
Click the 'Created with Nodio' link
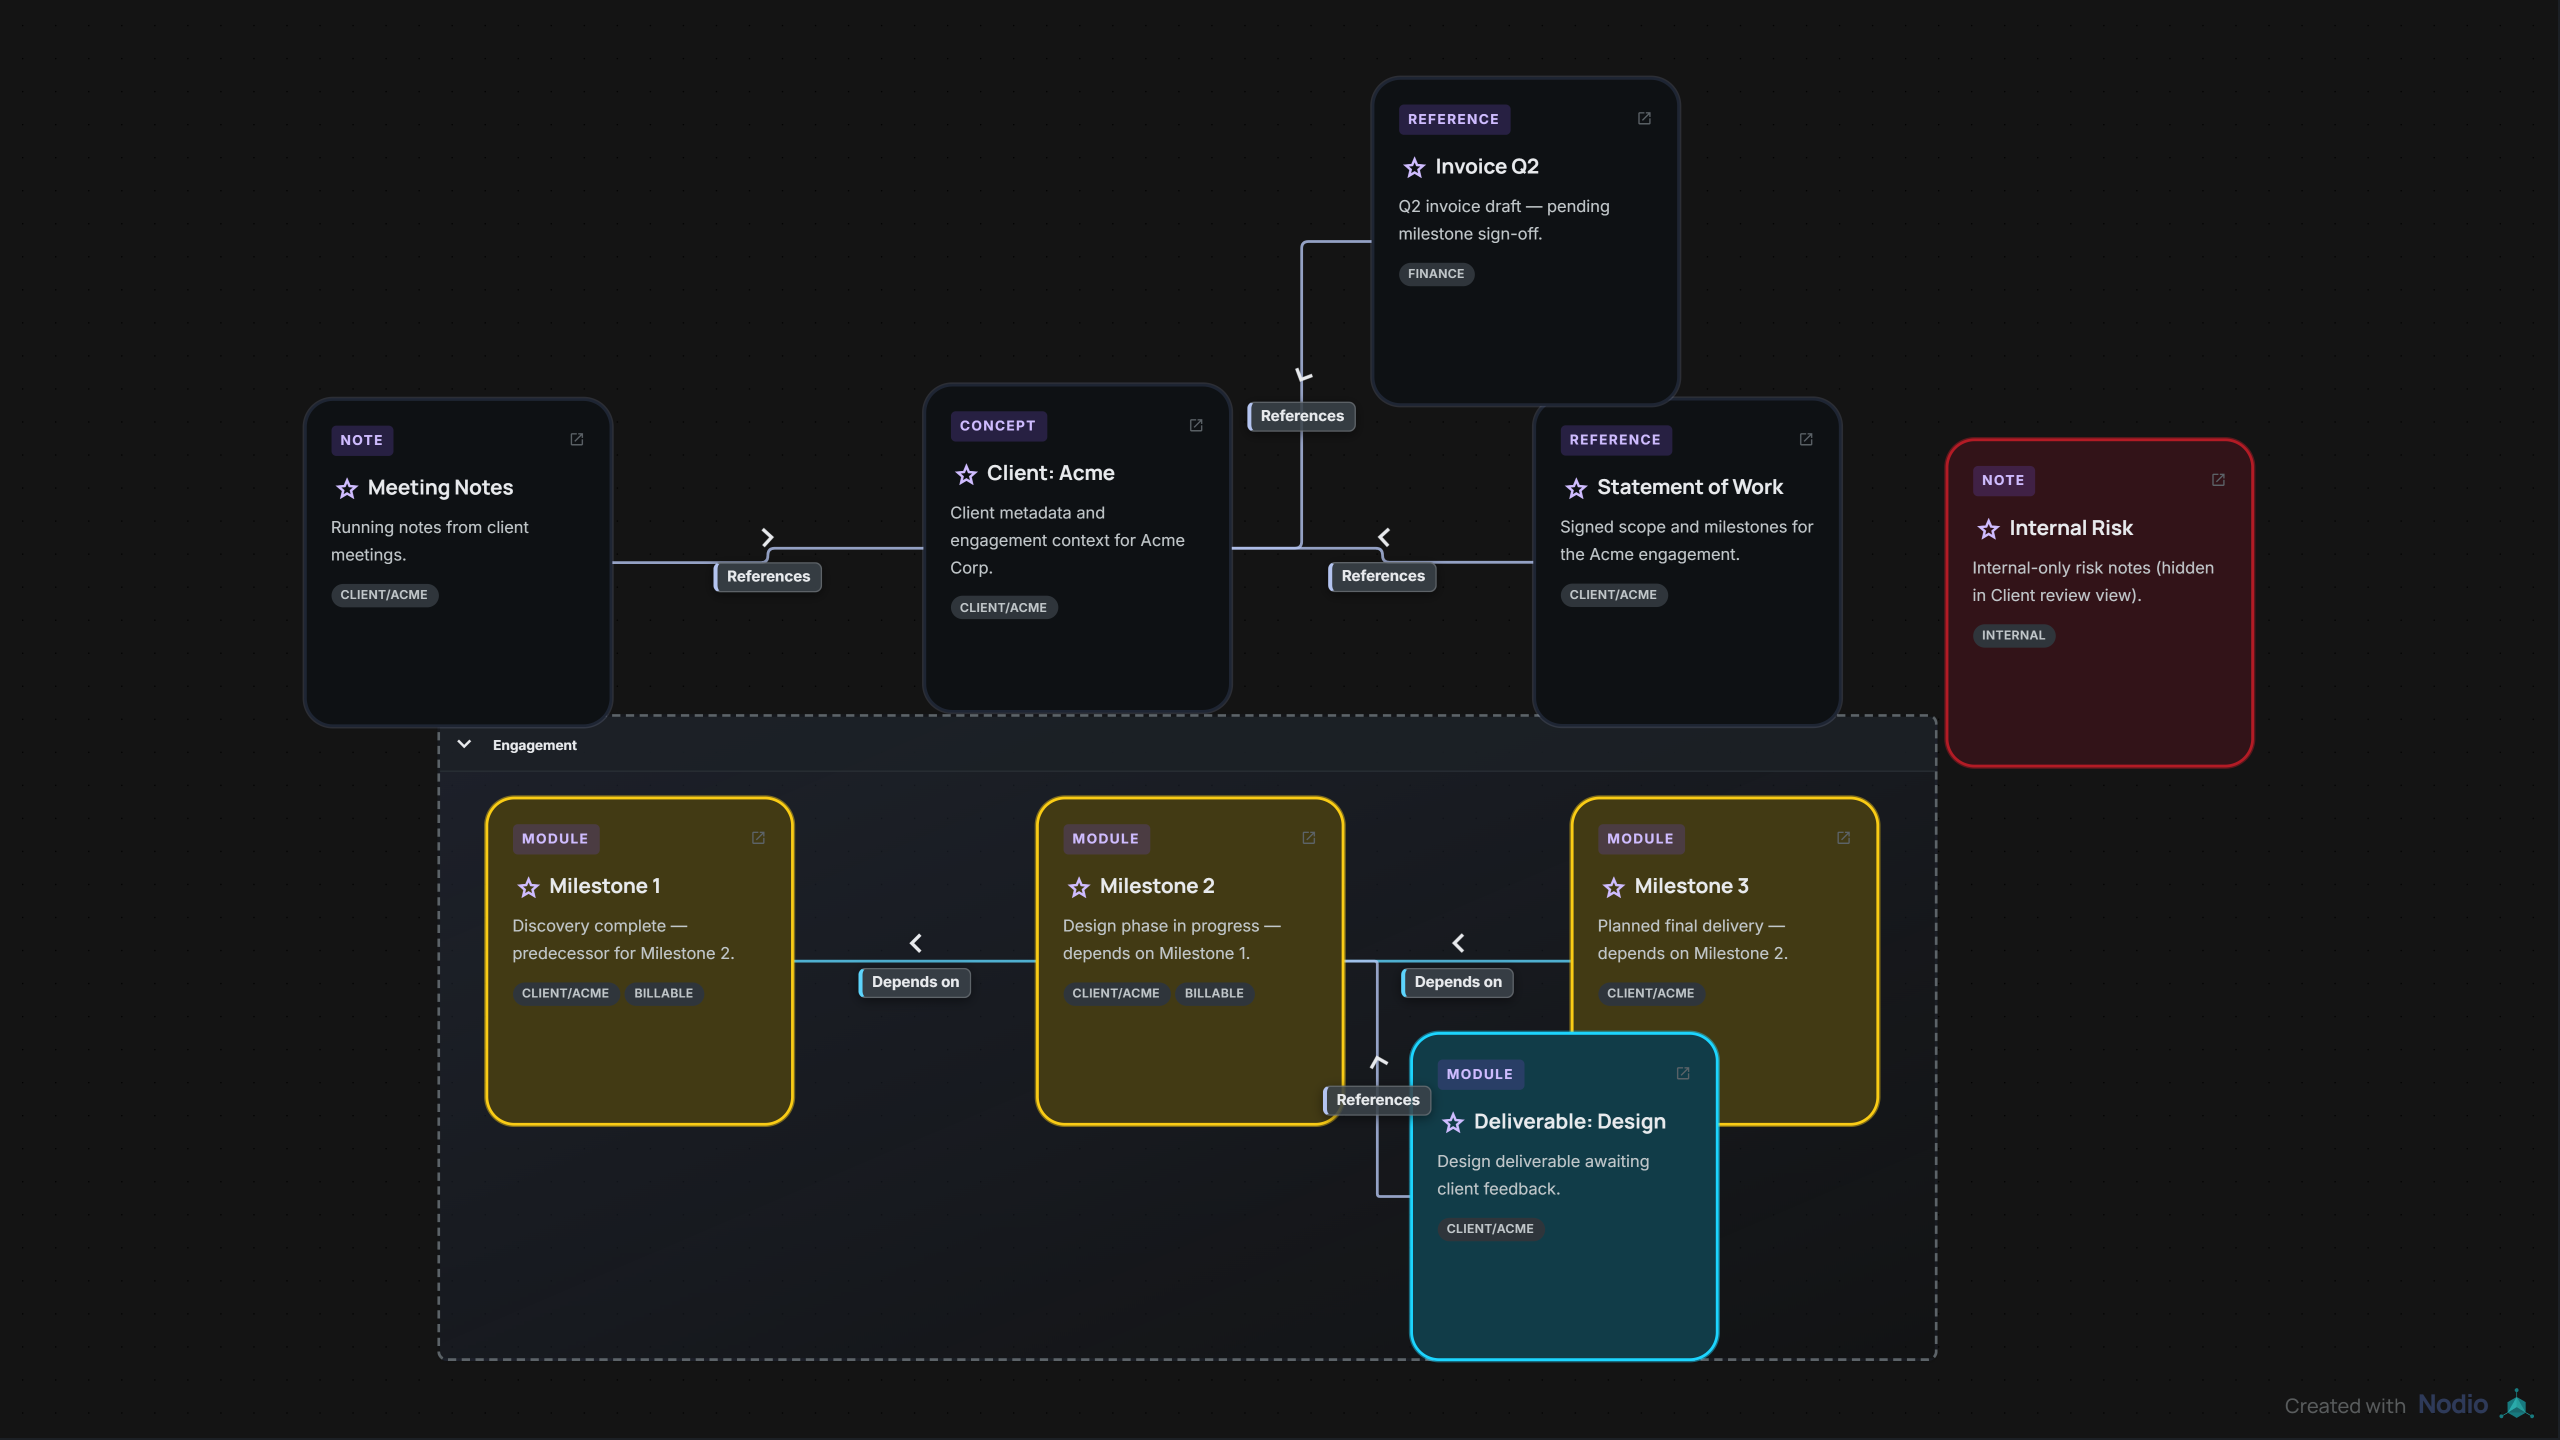pos(2408,1405)
